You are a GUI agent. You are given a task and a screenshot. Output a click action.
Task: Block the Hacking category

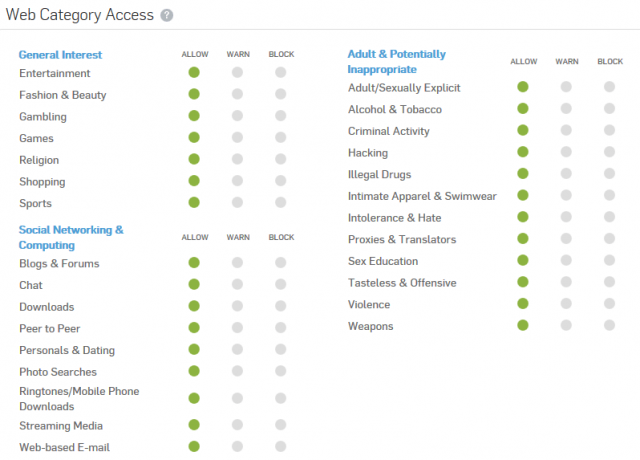[609, 152]
